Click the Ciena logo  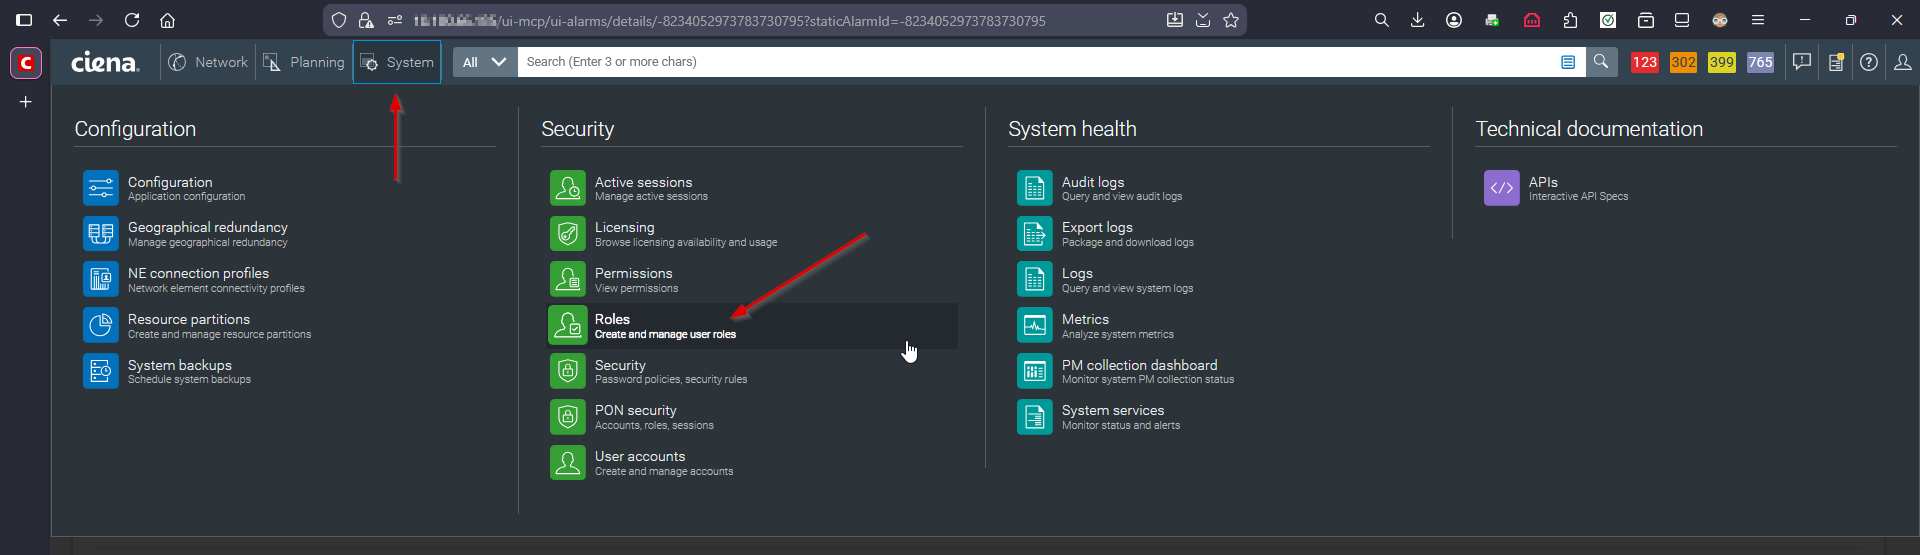coord(105,62)
